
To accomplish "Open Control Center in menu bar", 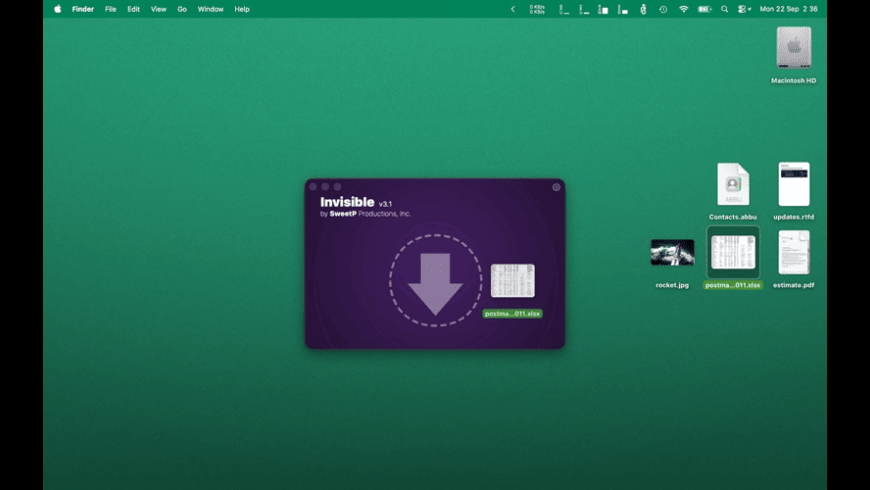I will [x=744, y=9].
